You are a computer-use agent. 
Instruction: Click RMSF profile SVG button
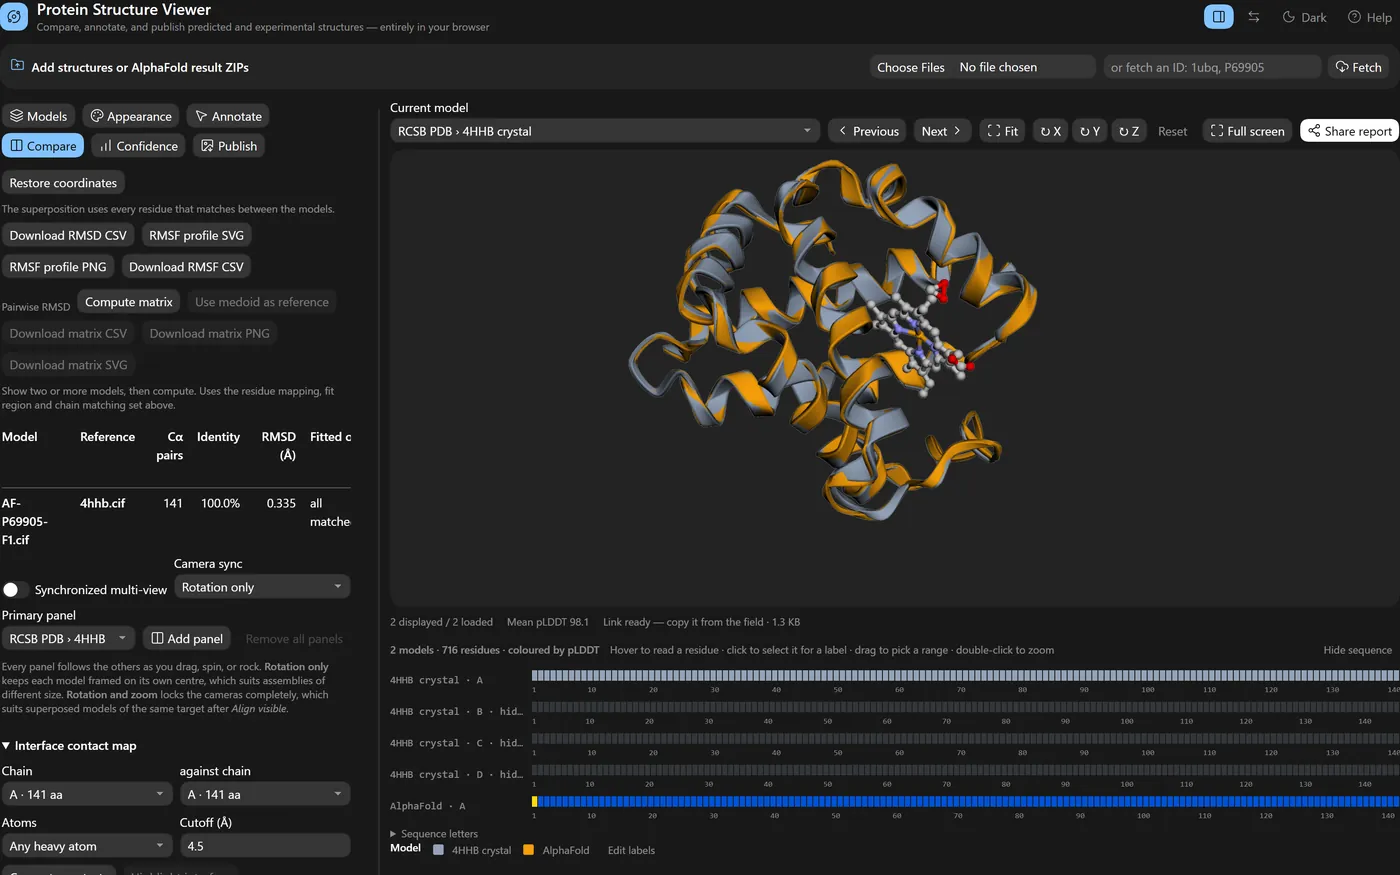click(196, 235)
